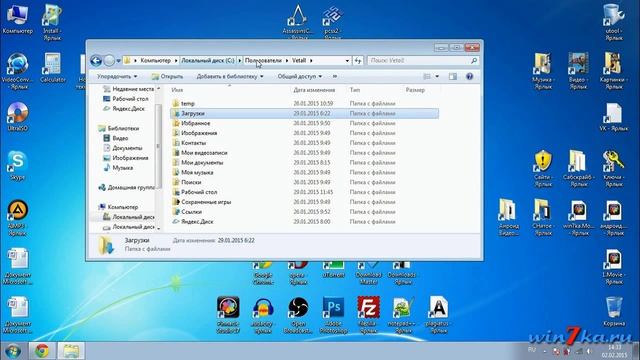Select Рабочий стол in navigation pane
The width and height of the screenshot is (640, 360).
[126, 99]
